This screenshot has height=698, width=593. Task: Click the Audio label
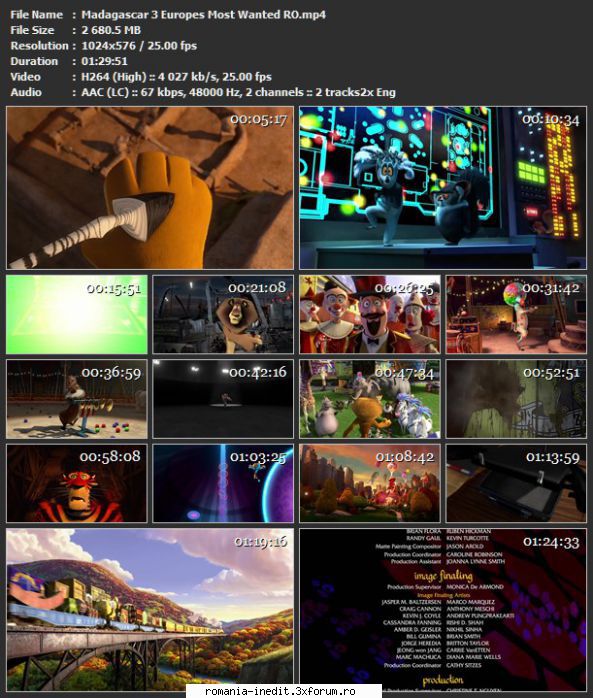tap(26, 92)
